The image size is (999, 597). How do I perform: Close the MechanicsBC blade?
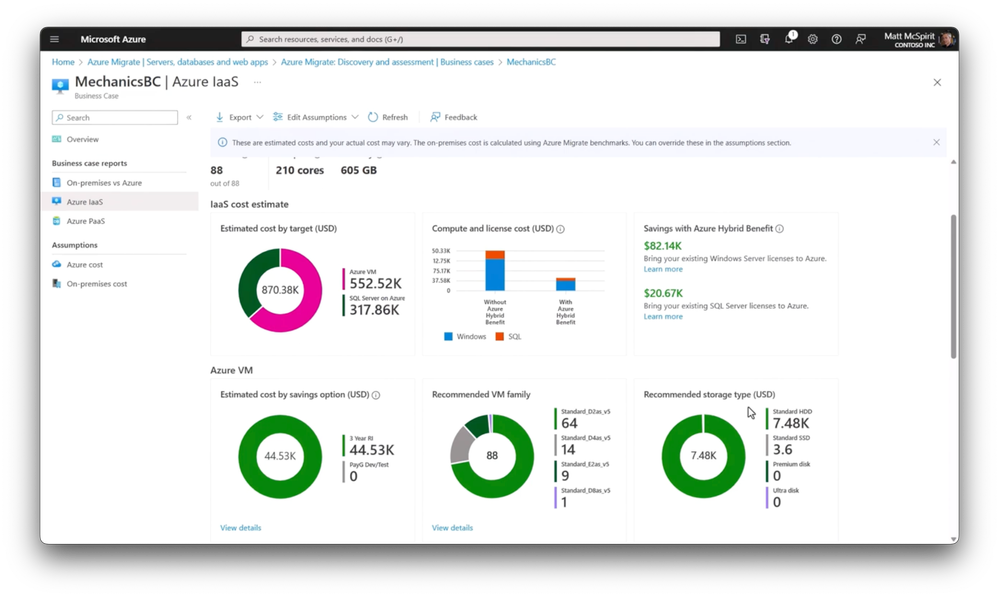[x=937, y=82]
